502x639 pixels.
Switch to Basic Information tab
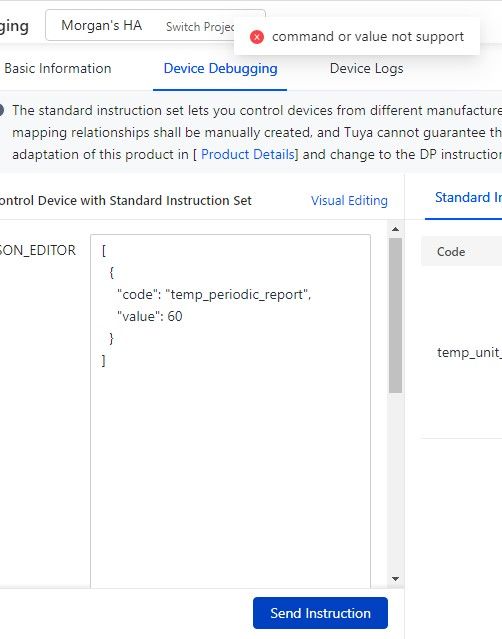[x=57, y=68]
